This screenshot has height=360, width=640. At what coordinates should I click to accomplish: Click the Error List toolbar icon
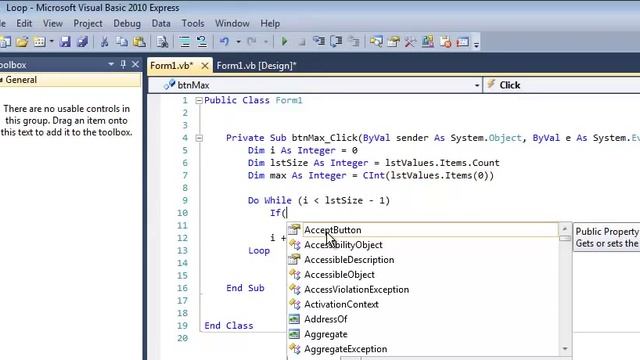click(445, 42)
